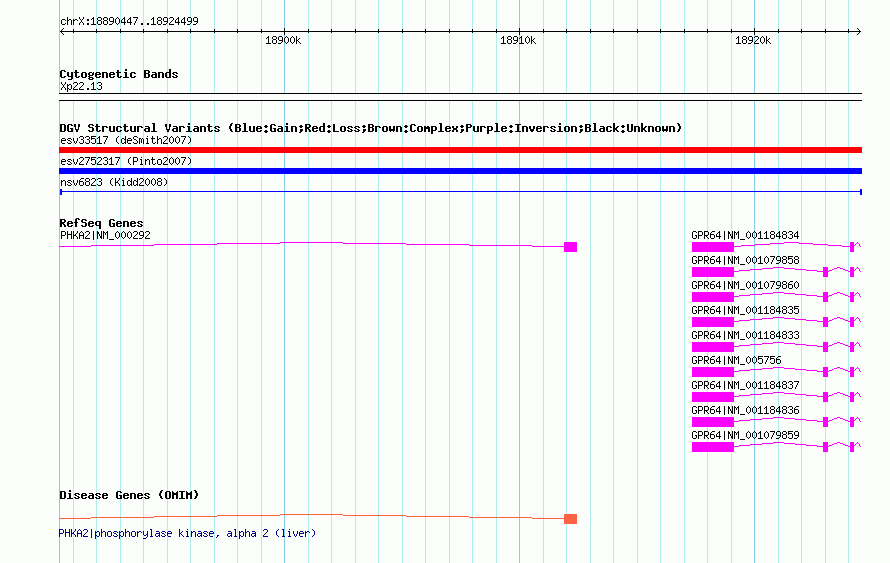The width and height of the screenshot is (890, 563).
Task: Select GPR64|NM_001079859 transcript label
Action: [745, 435]
